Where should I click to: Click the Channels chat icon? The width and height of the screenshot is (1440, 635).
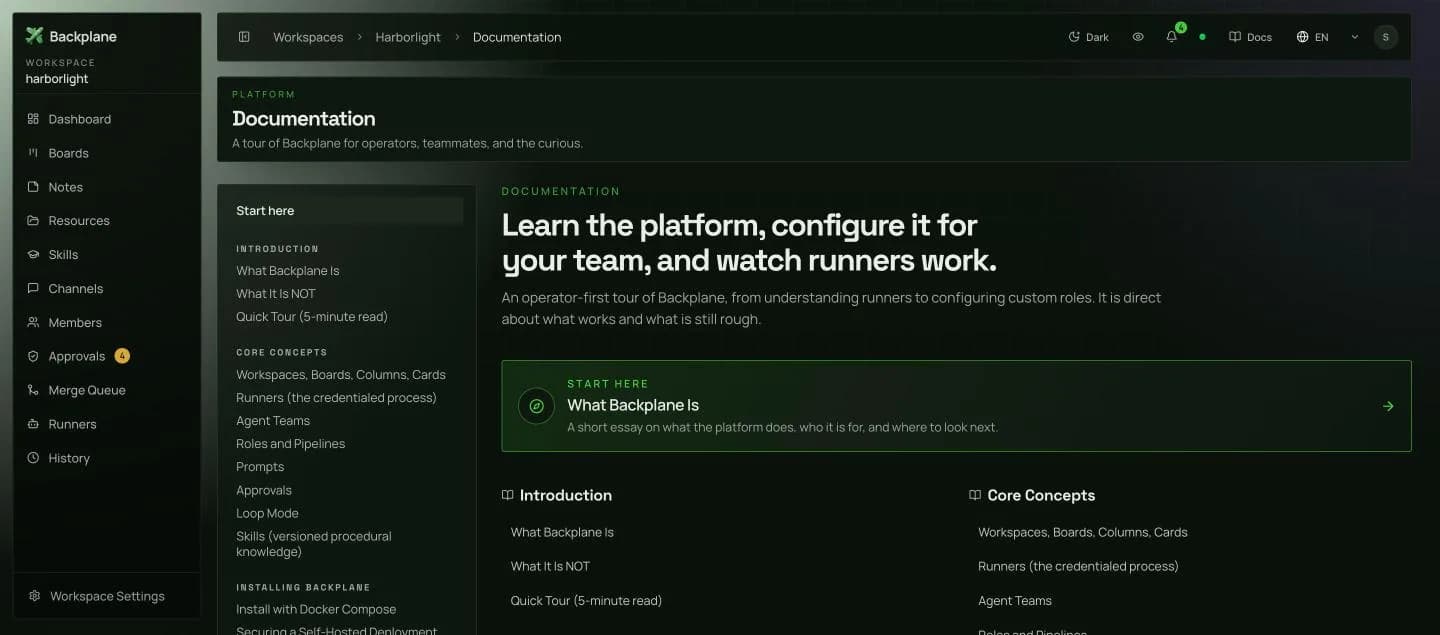tap(33, 289)
